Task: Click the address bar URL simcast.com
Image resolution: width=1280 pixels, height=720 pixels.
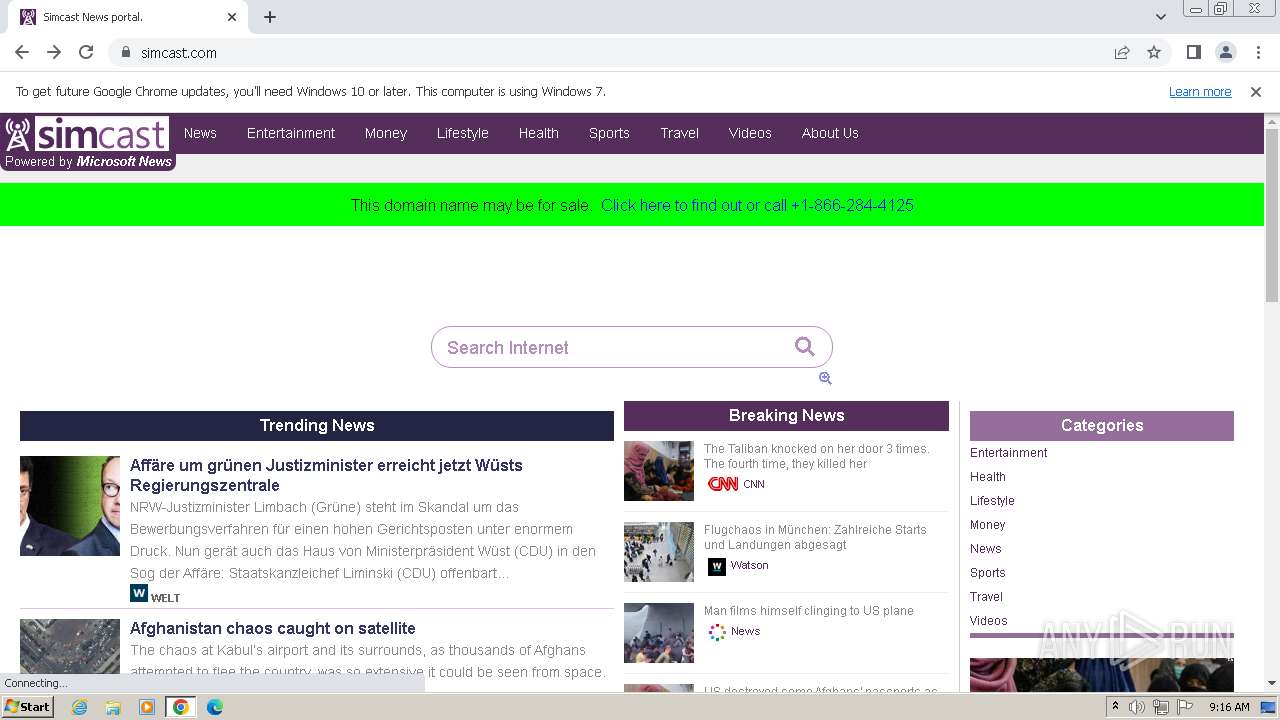Action: [x=179, y=52]
